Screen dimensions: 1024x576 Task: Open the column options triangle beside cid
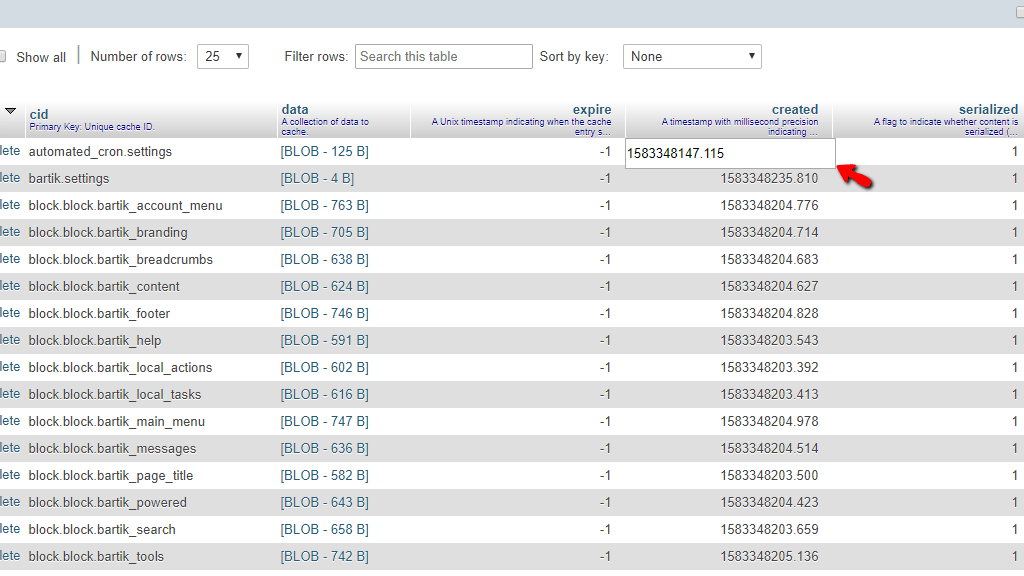(x=10, y=111)
